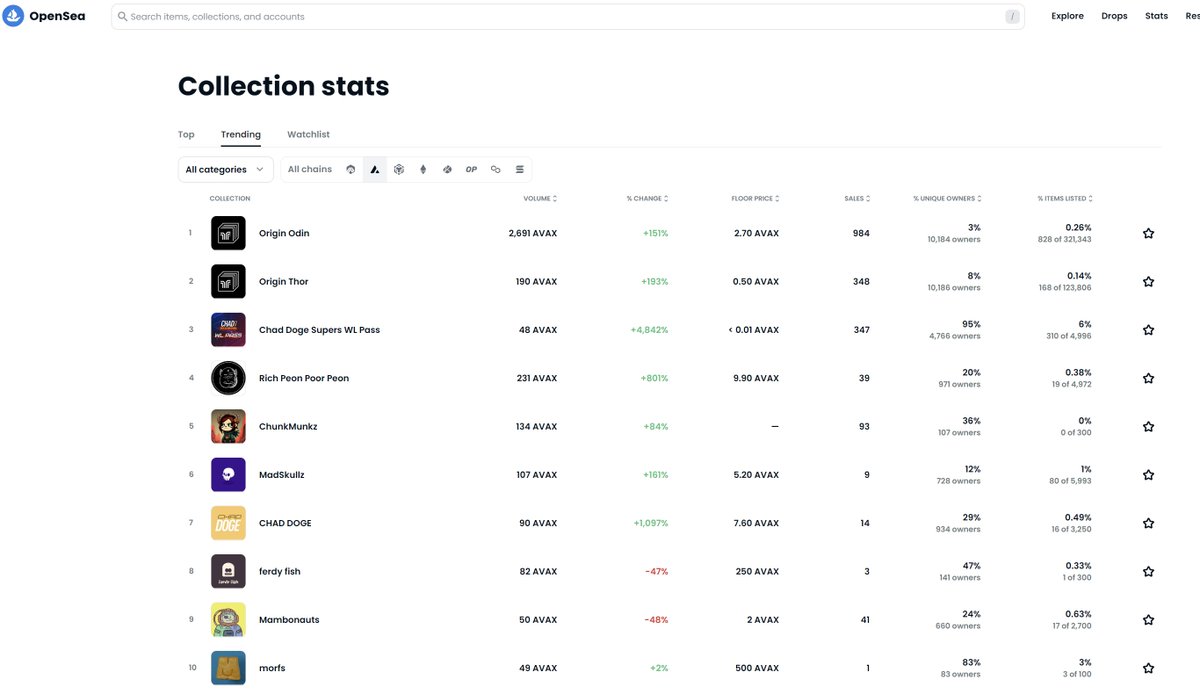Open the Rich Peon Poor Peon name

[304, 378]
